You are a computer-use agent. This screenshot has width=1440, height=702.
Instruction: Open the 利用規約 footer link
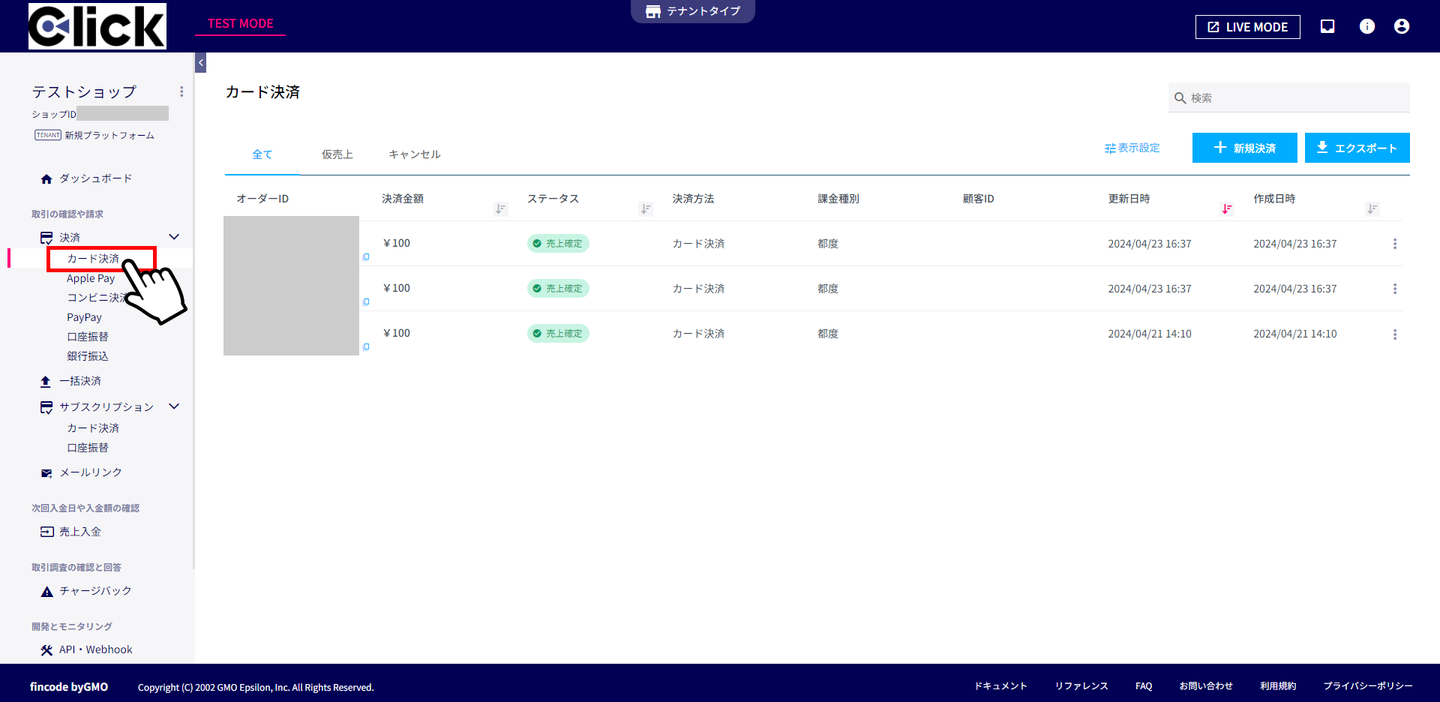[1278, 687]
